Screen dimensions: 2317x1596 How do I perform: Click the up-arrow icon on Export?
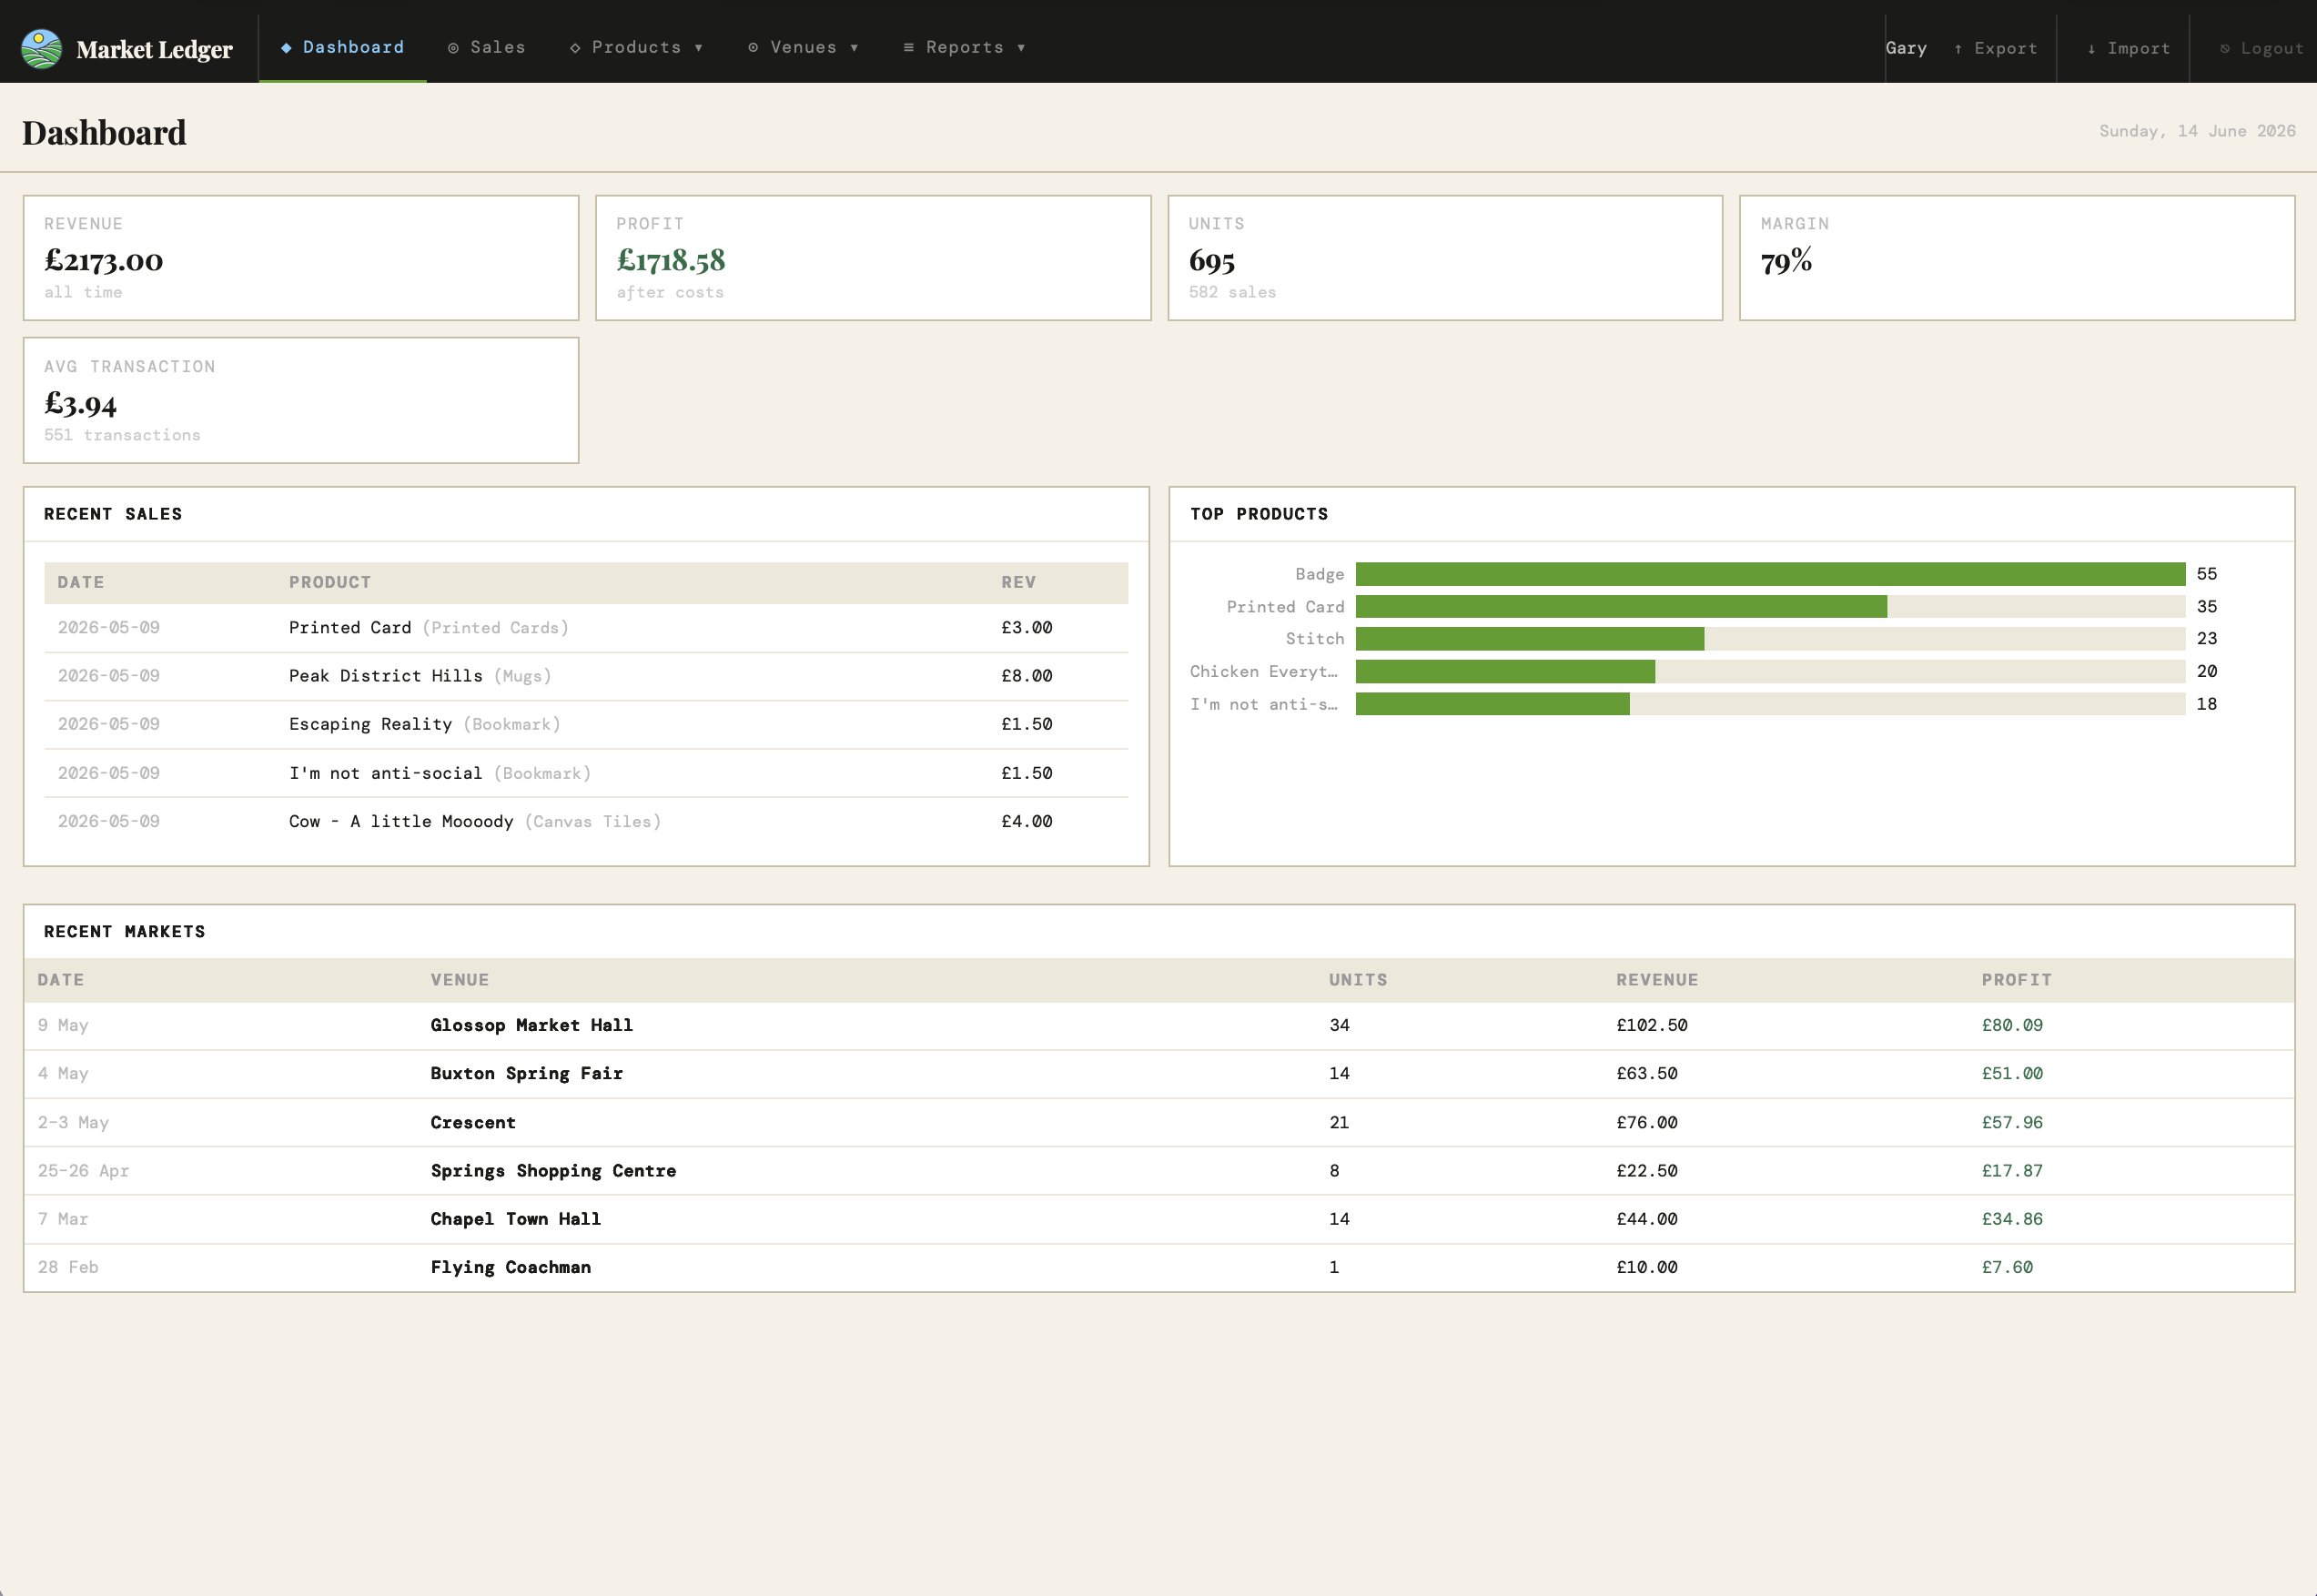pyautogui.click(x=1958, y=49)
